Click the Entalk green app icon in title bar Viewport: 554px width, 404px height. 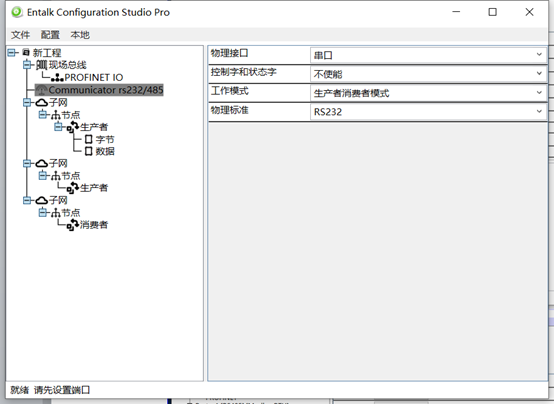click(17, 12)
